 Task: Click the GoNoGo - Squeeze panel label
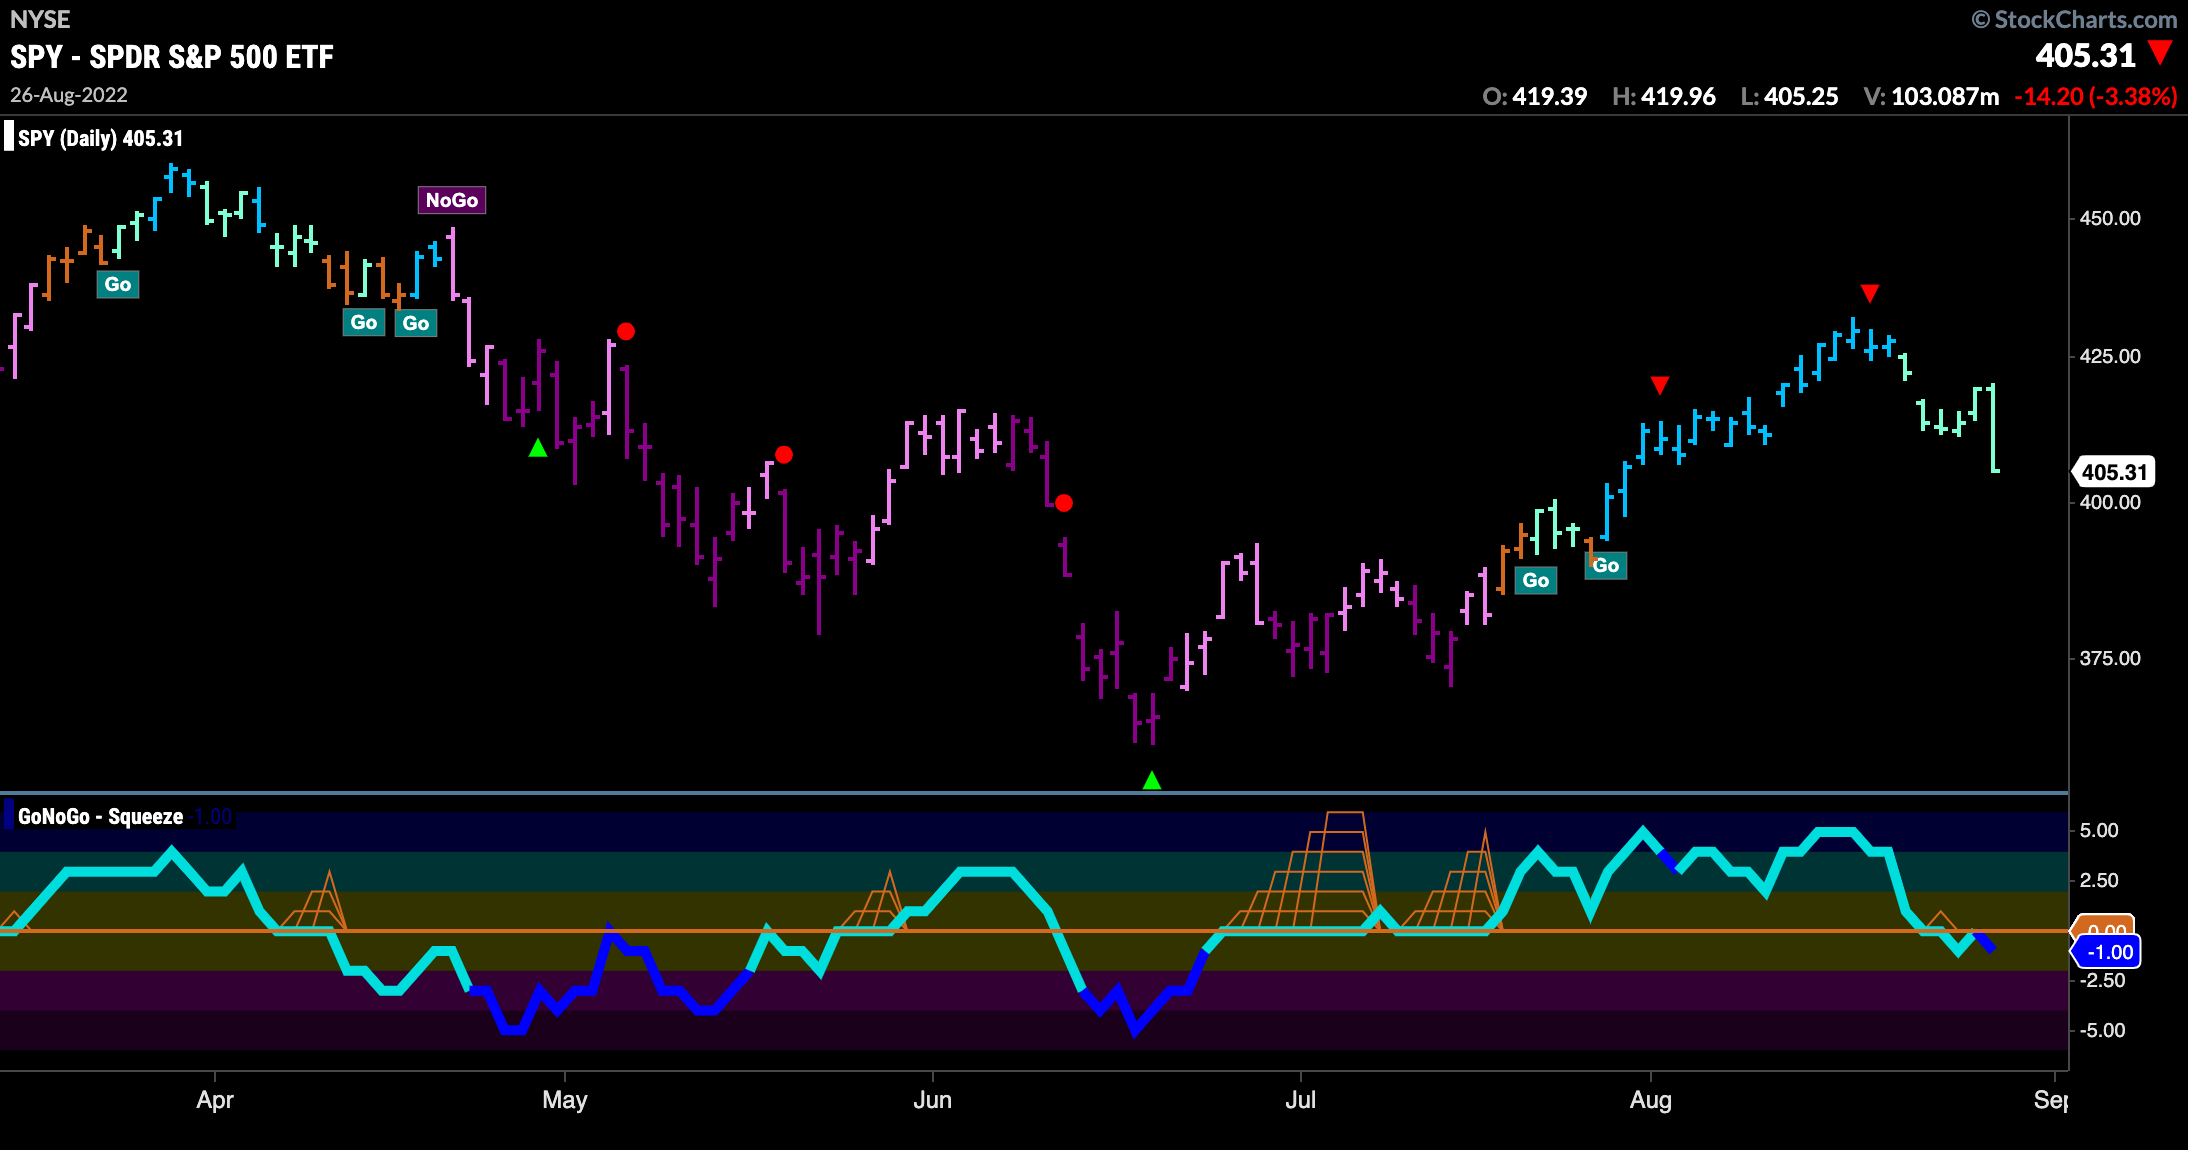(x=100, y=816)
